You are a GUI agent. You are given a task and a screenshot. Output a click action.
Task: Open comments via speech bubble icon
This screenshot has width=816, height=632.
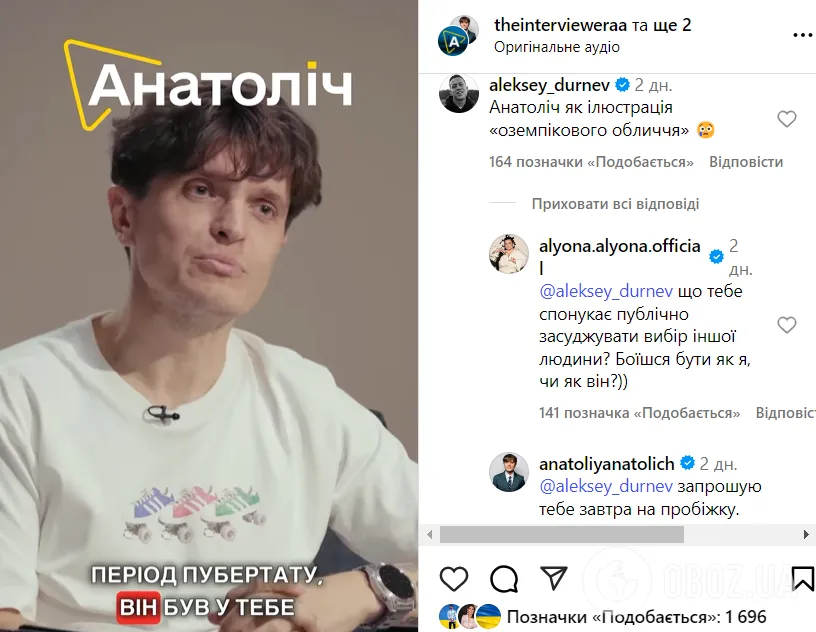pos(504,578)
